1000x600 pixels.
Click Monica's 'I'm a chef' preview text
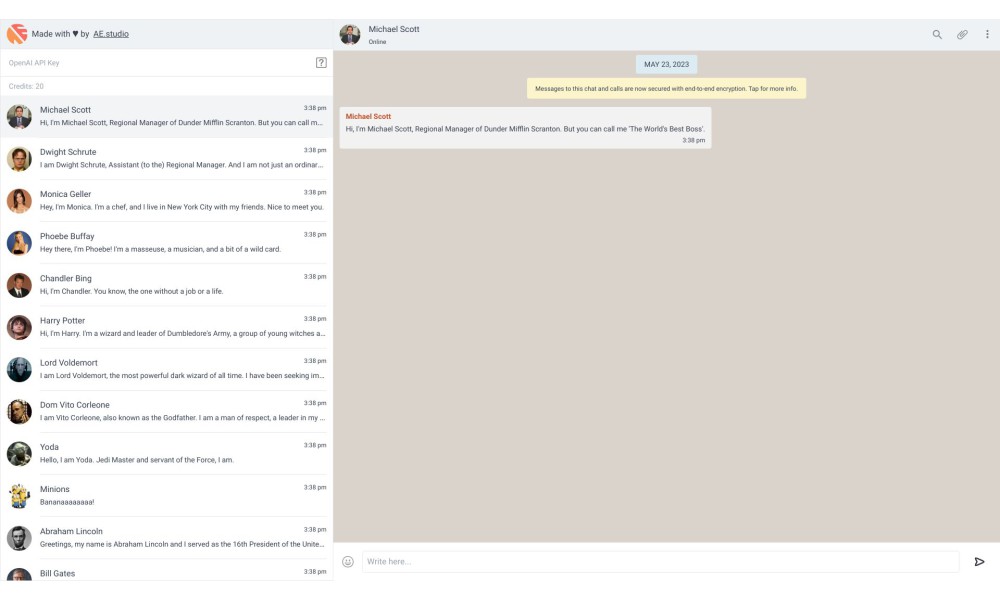[x=182, y=207]
